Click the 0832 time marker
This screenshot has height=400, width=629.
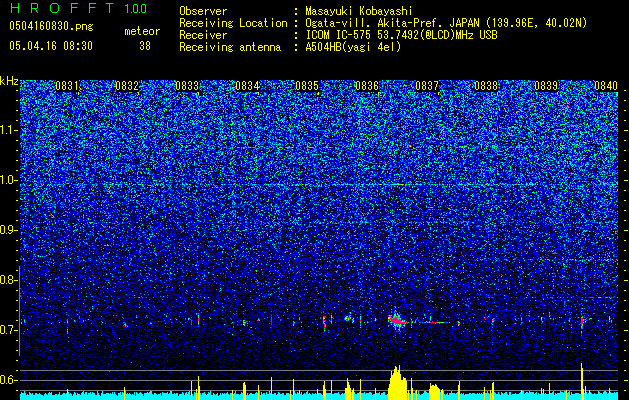point(127,86)
